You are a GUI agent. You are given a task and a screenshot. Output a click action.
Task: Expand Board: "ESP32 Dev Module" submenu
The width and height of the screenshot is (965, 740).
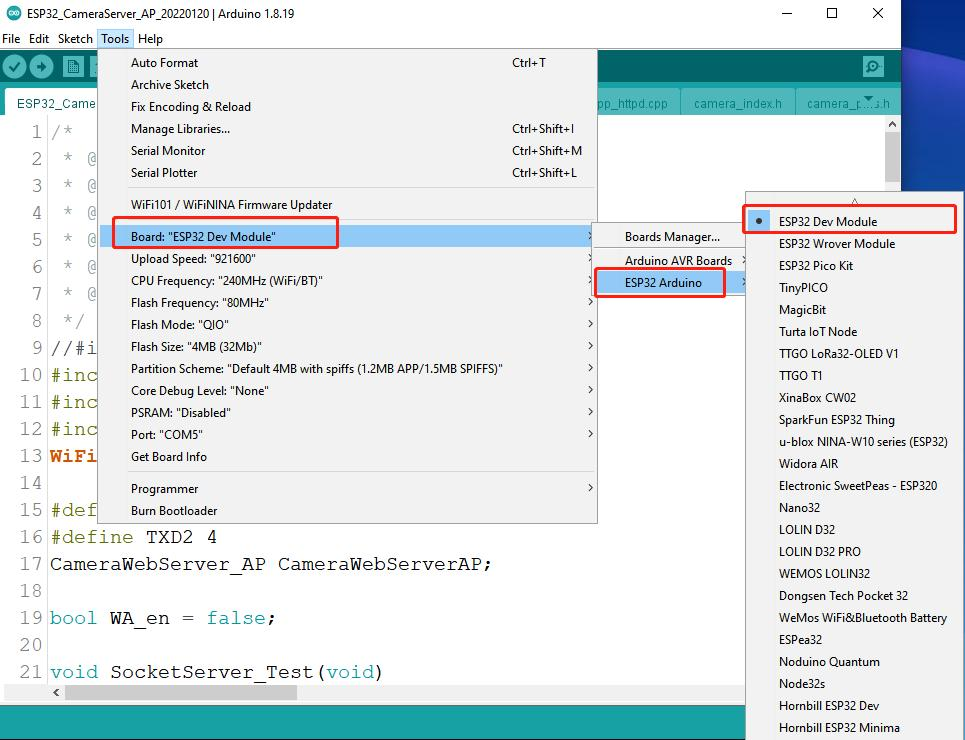point(348,236)
